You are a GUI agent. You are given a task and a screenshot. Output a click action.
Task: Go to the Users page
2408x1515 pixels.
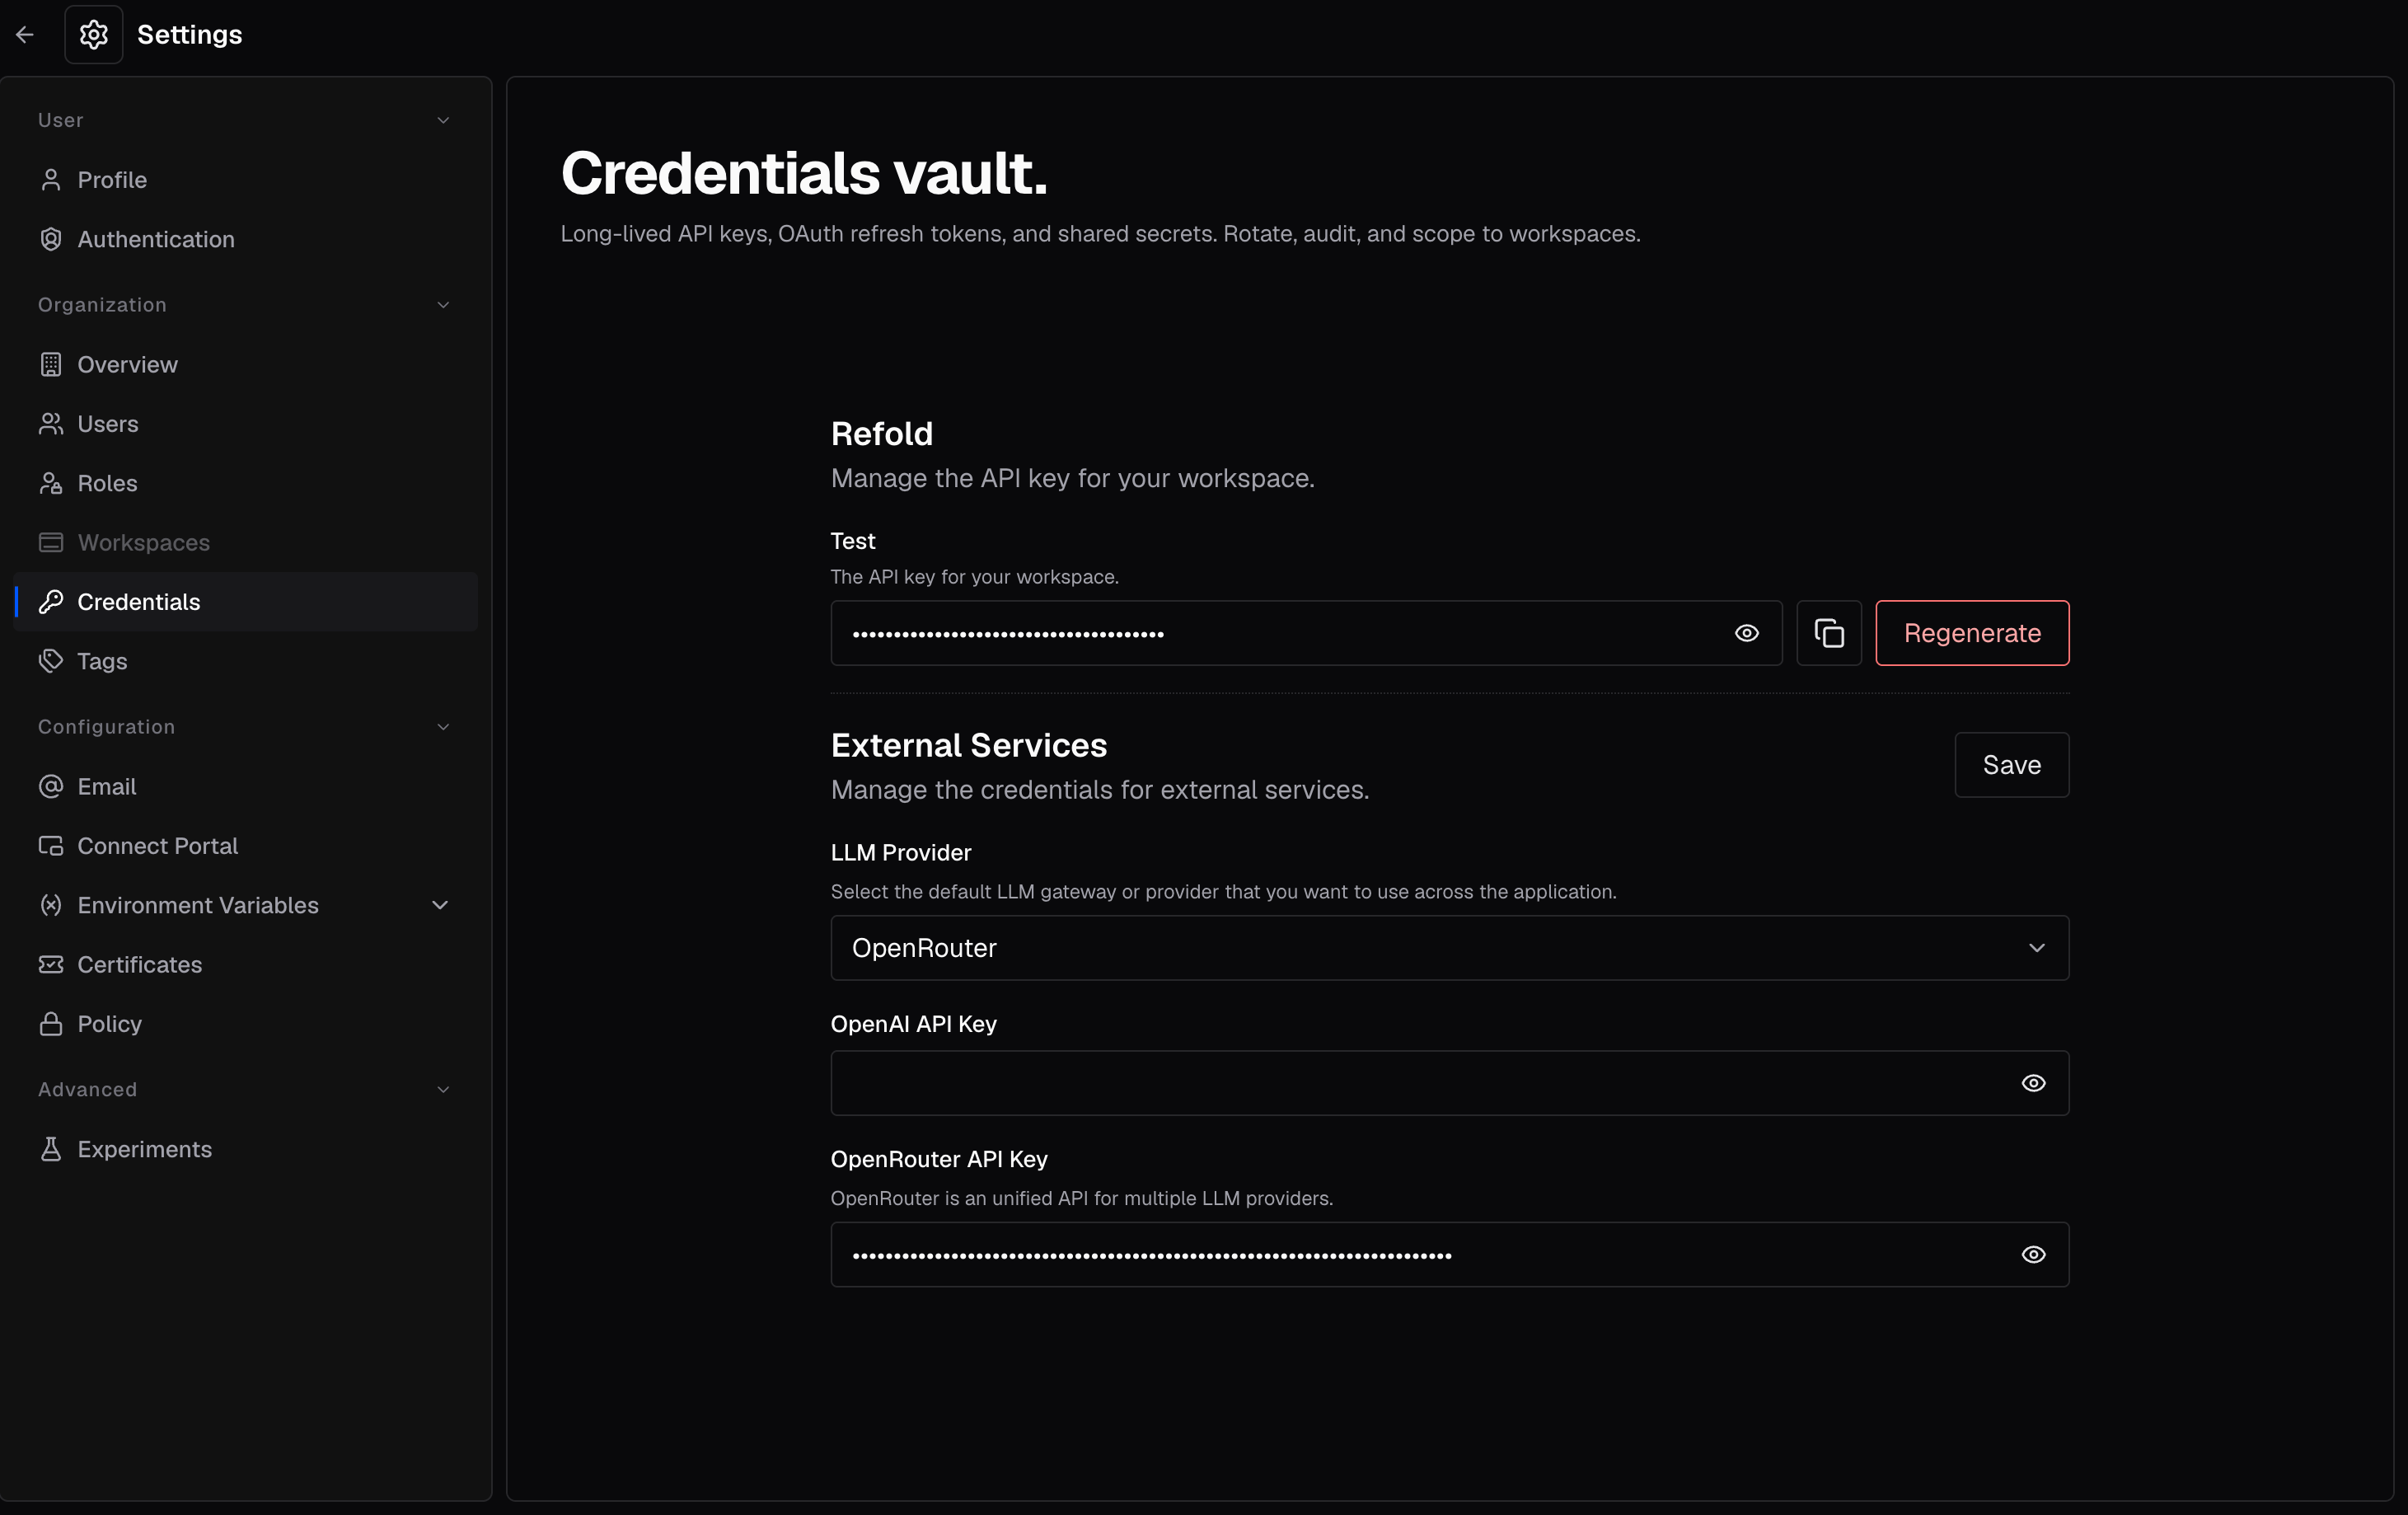point(246,424)
